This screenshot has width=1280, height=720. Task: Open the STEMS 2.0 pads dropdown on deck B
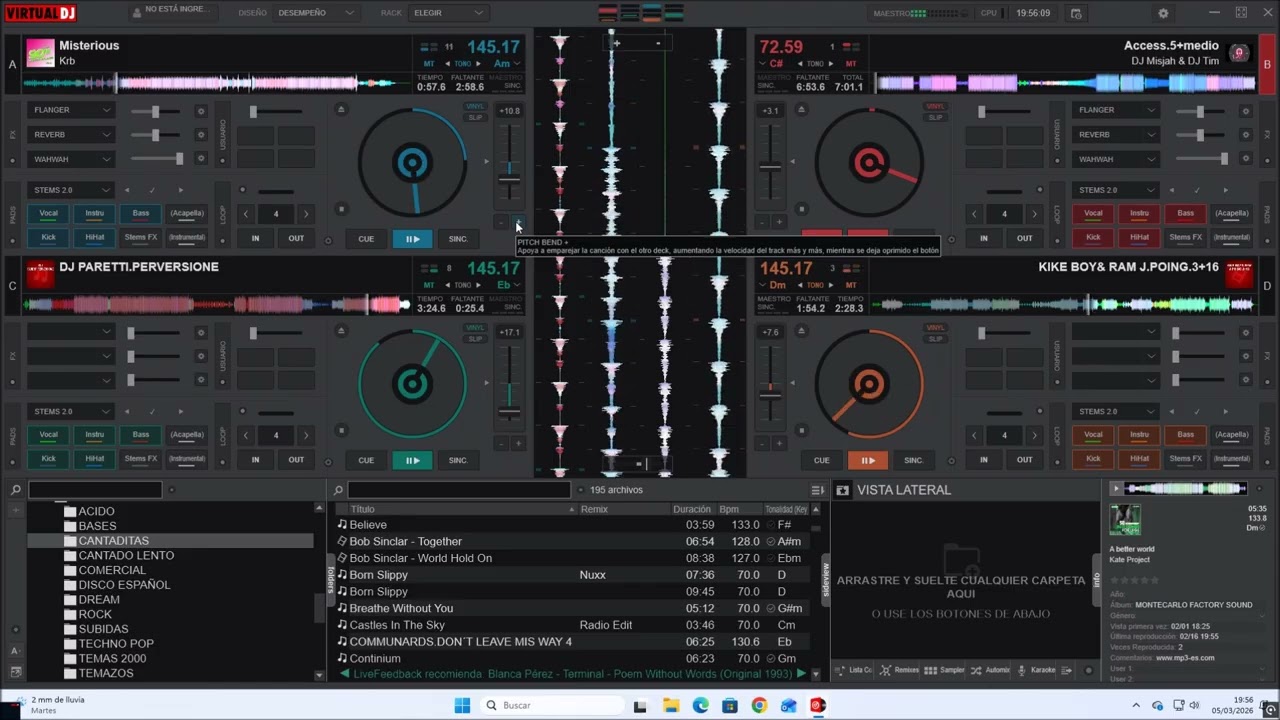pyautogui.click(x=1116, y=190)
